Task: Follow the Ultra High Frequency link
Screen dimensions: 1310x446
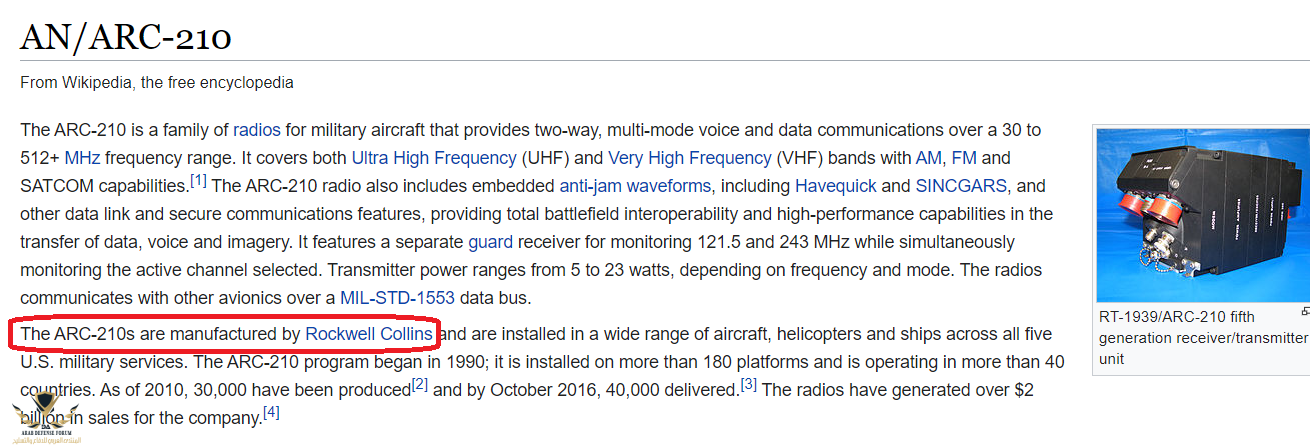Action: click(434, 158)
